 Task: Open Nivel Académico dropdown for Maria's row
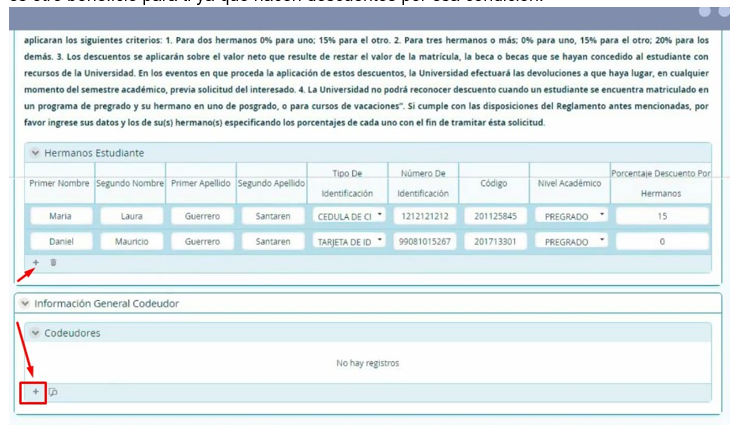pyautogui.click(x=571, y=216)
